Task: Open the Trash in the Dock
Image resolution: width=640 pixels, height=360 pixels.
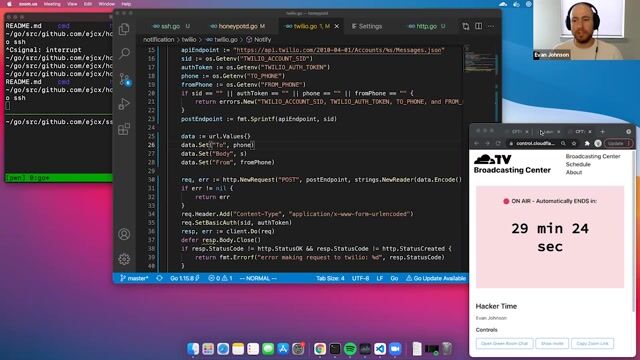Action: [x=447, y=349]
